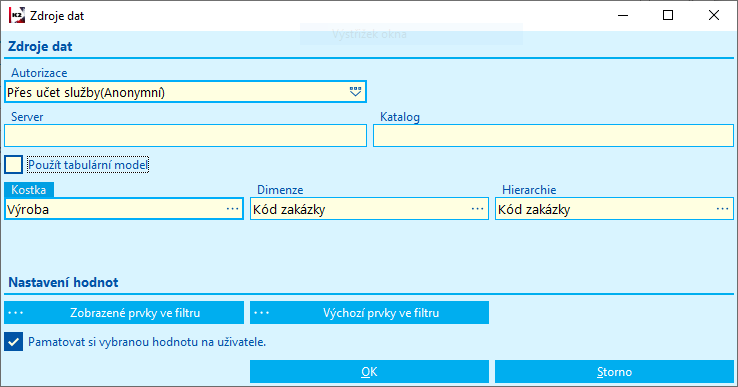This screenshot has width=738, height=387.
Task: Click the K2 application icon in title bar
Action: coord(17,16)
